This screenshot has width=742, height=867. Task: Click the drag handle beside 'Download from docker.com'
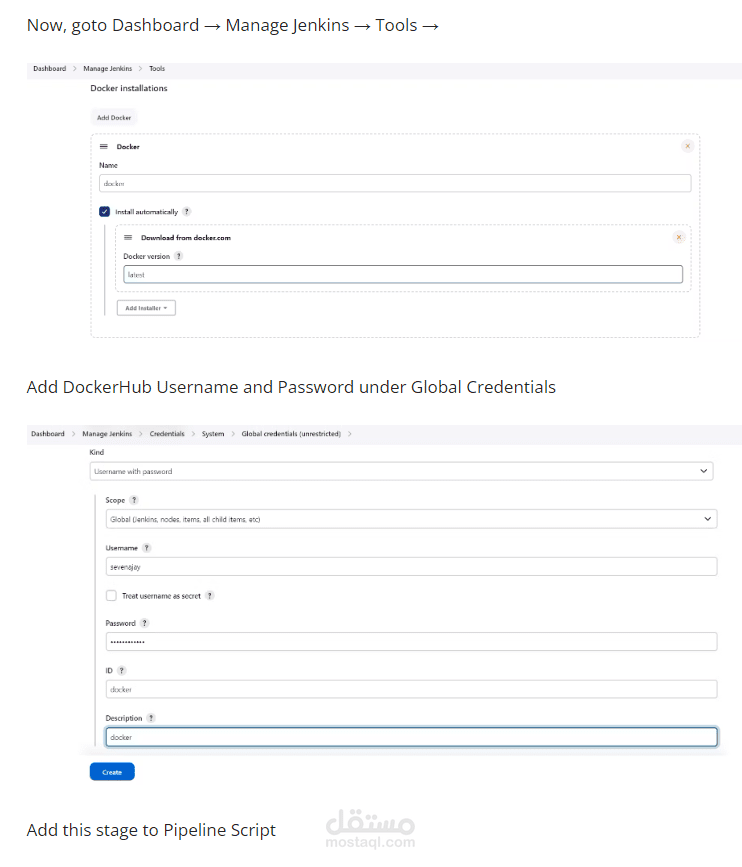tap(128, 237)
